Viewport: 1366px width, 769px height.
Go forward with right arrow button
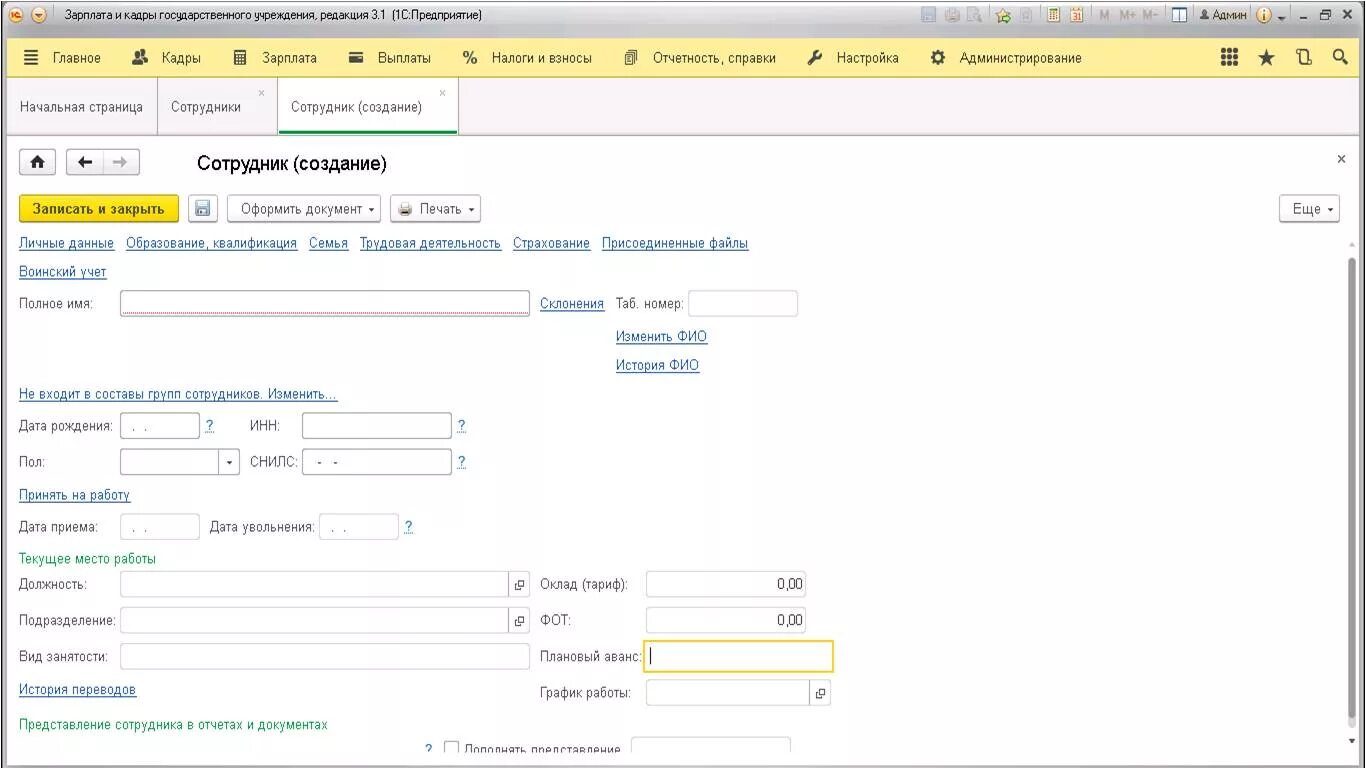pyautogui.click(x=120, y=162)
